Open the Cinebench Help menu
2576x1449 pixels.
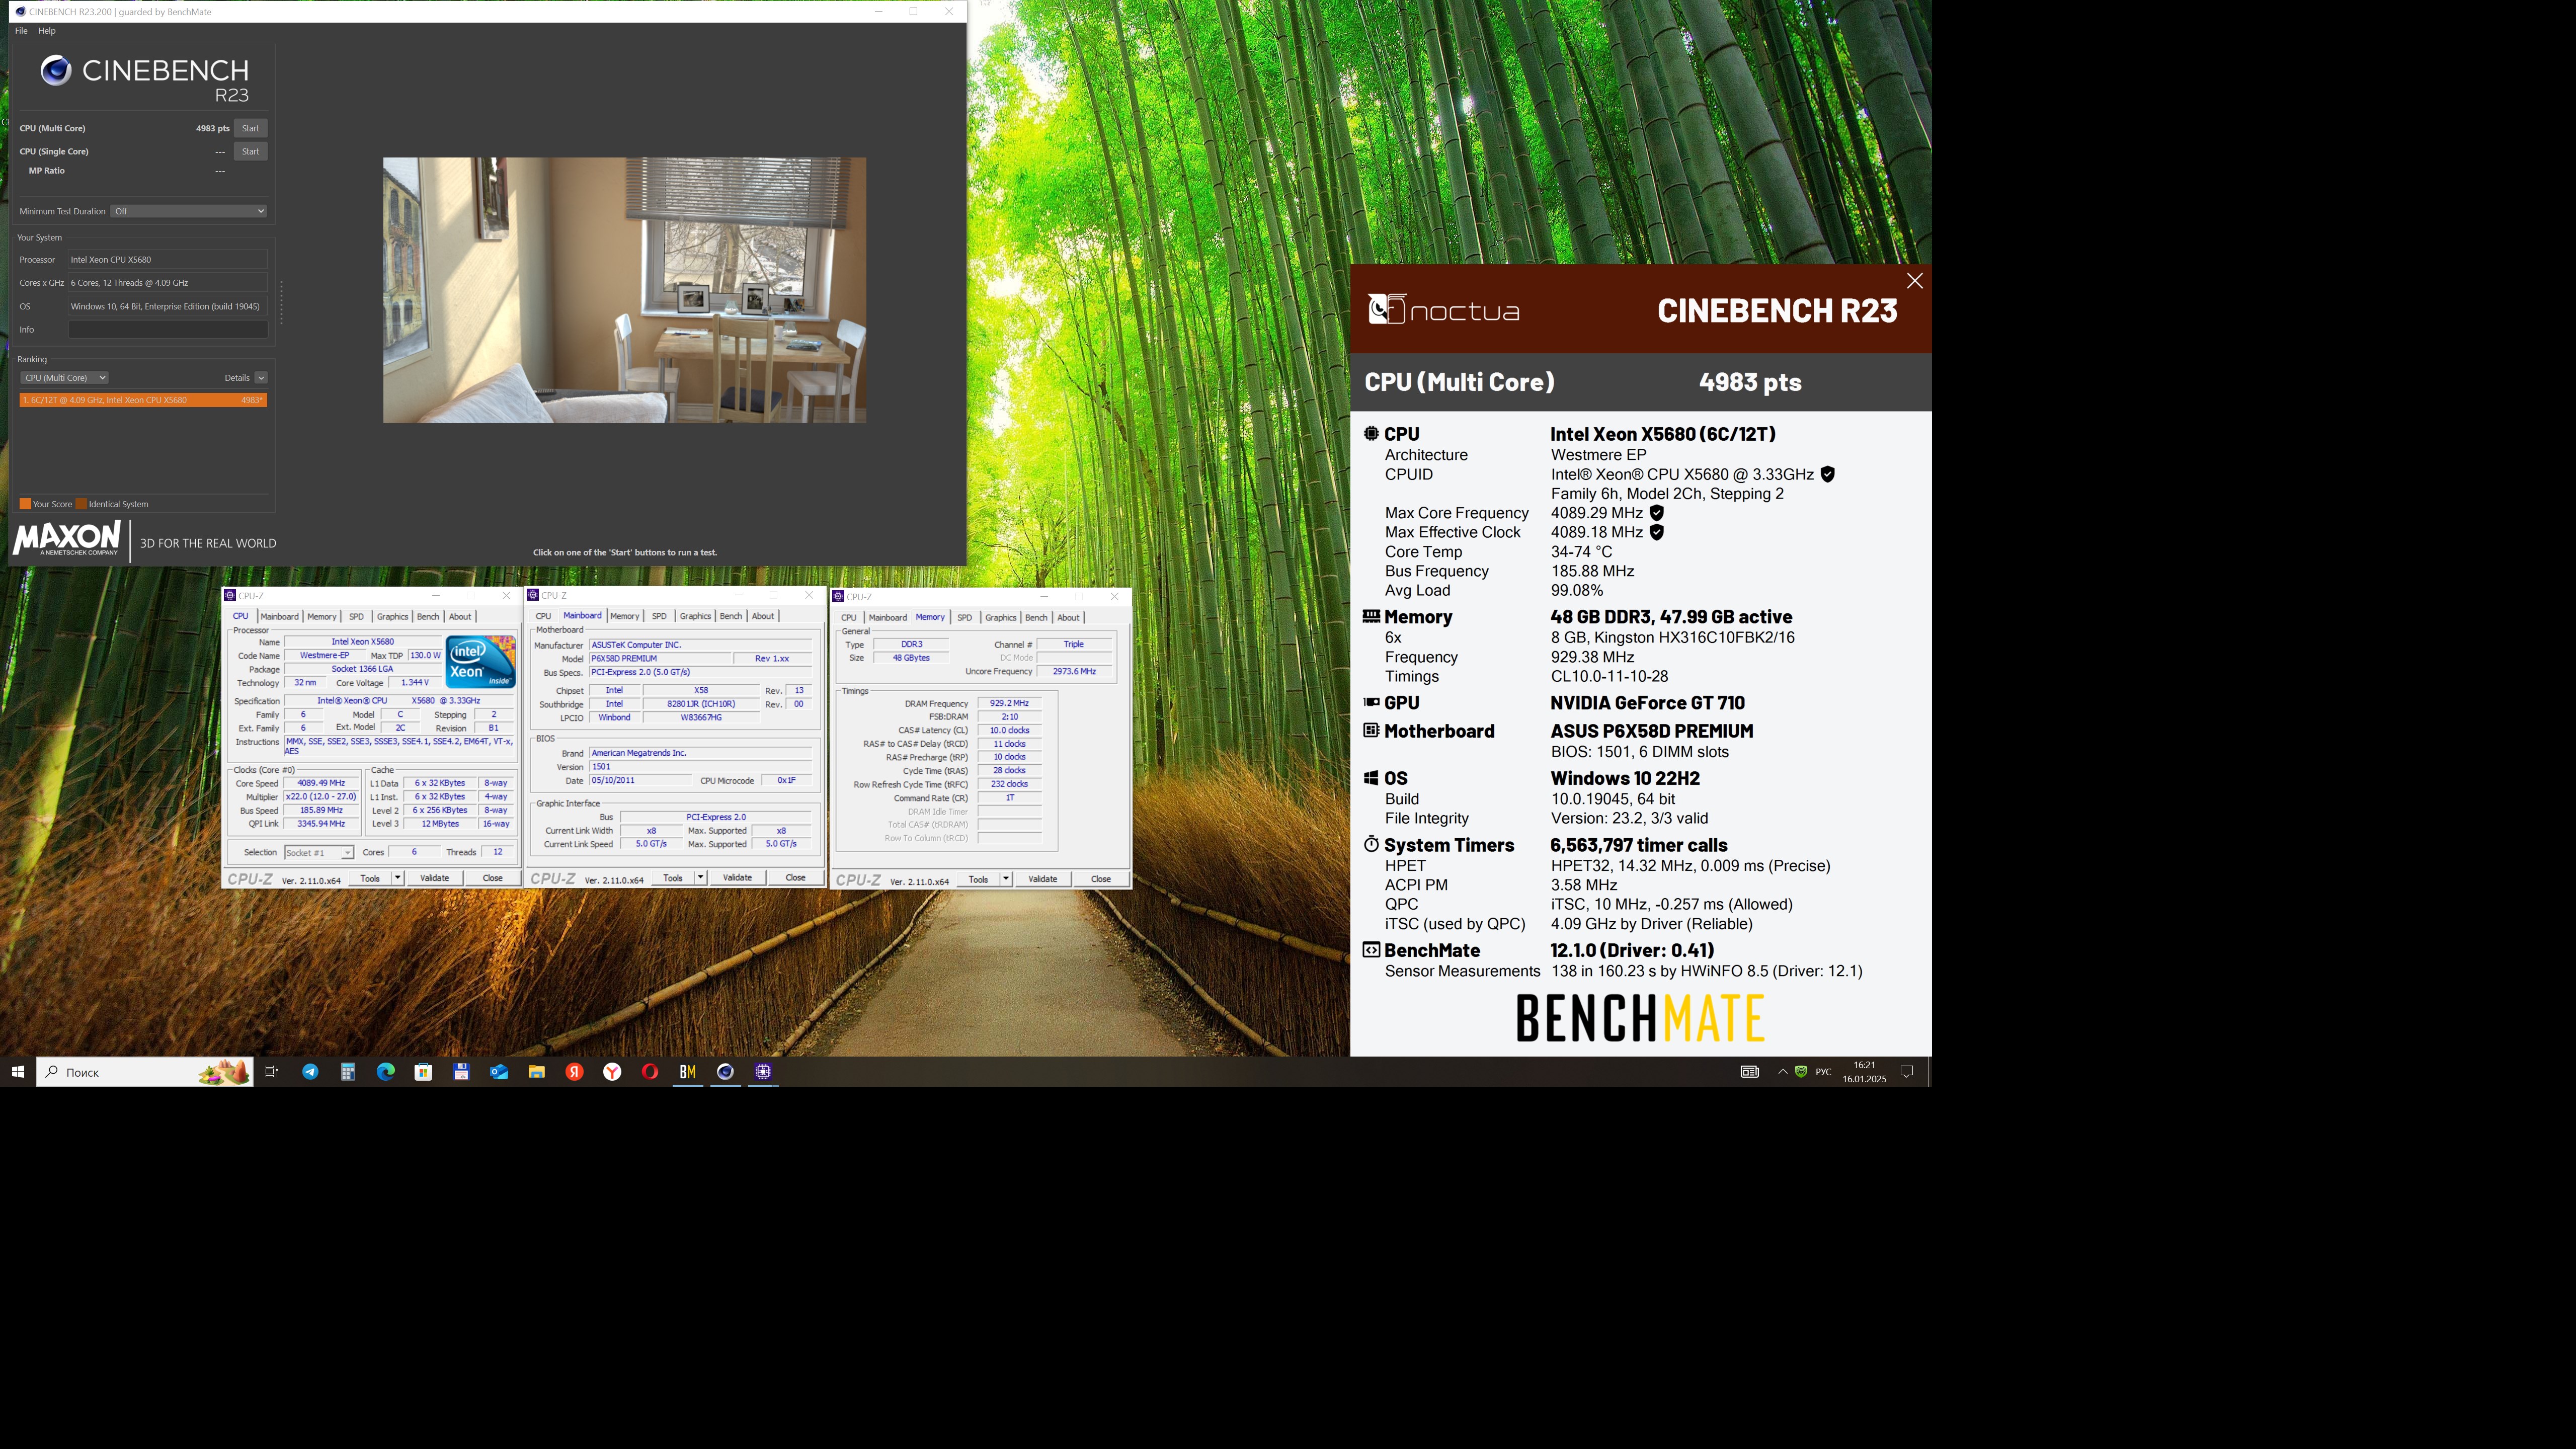tap(47, 31)
